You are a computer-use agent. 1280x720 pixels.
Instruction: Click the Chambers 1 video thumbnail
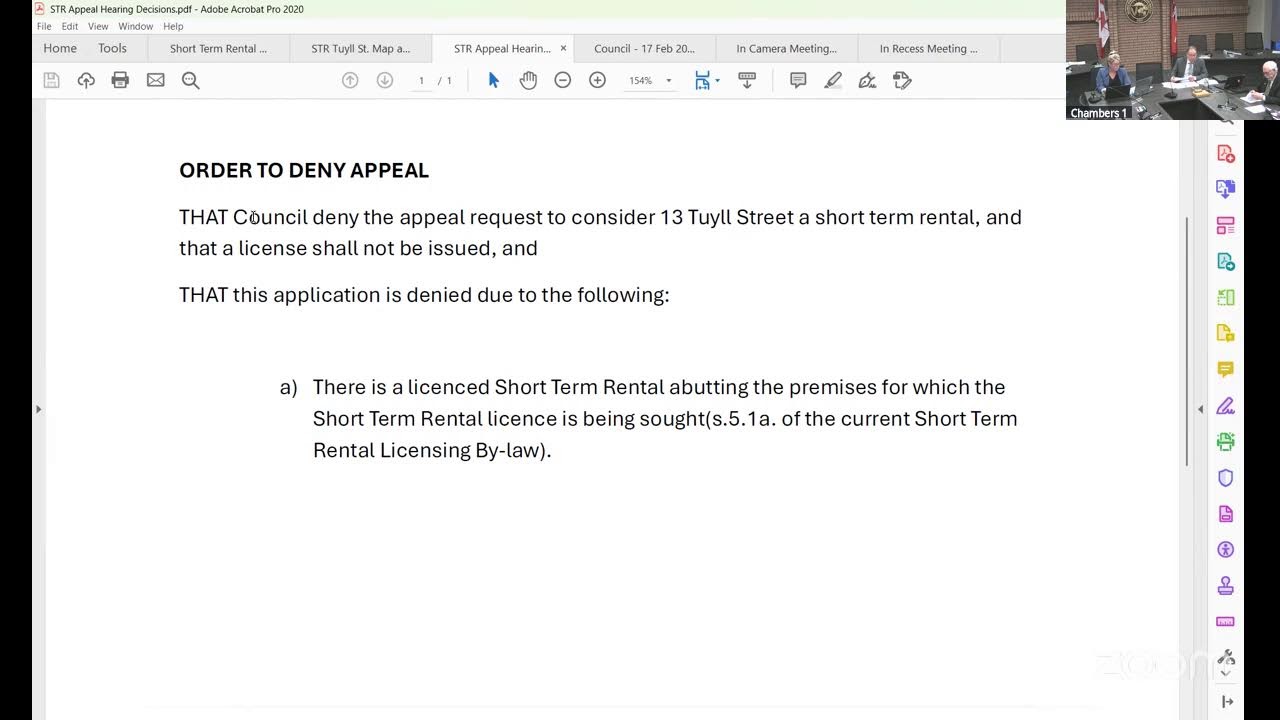(1173, 60)
